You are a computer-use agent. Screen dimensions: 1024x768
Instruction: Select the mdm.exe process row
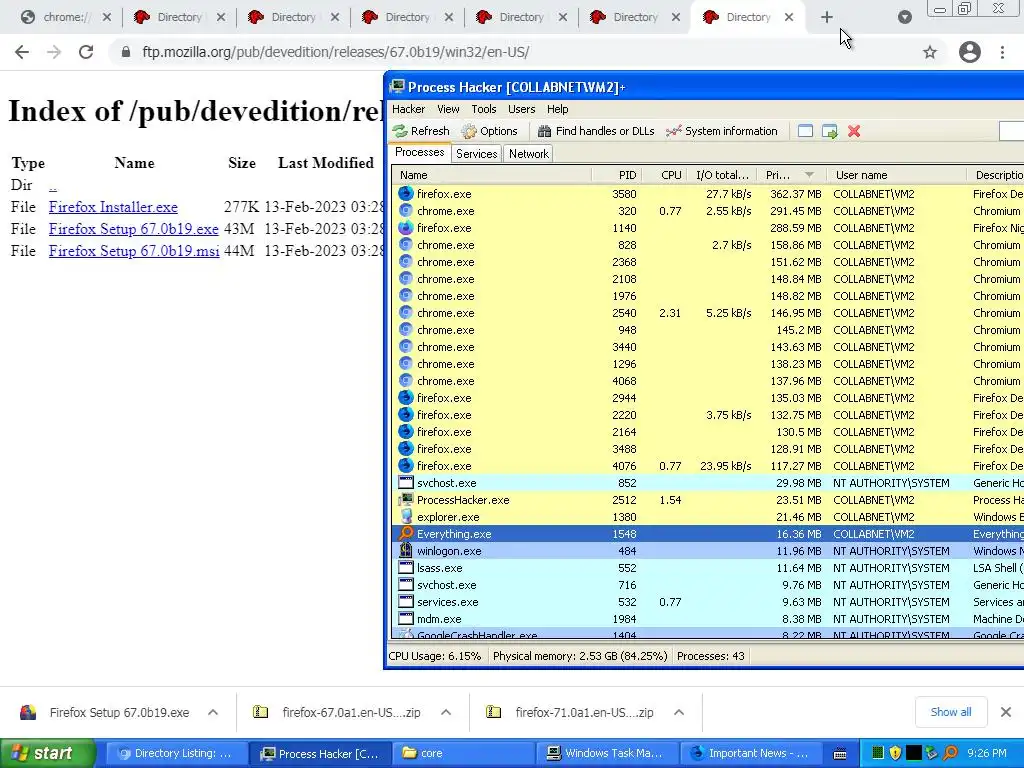tap(707, 618)
